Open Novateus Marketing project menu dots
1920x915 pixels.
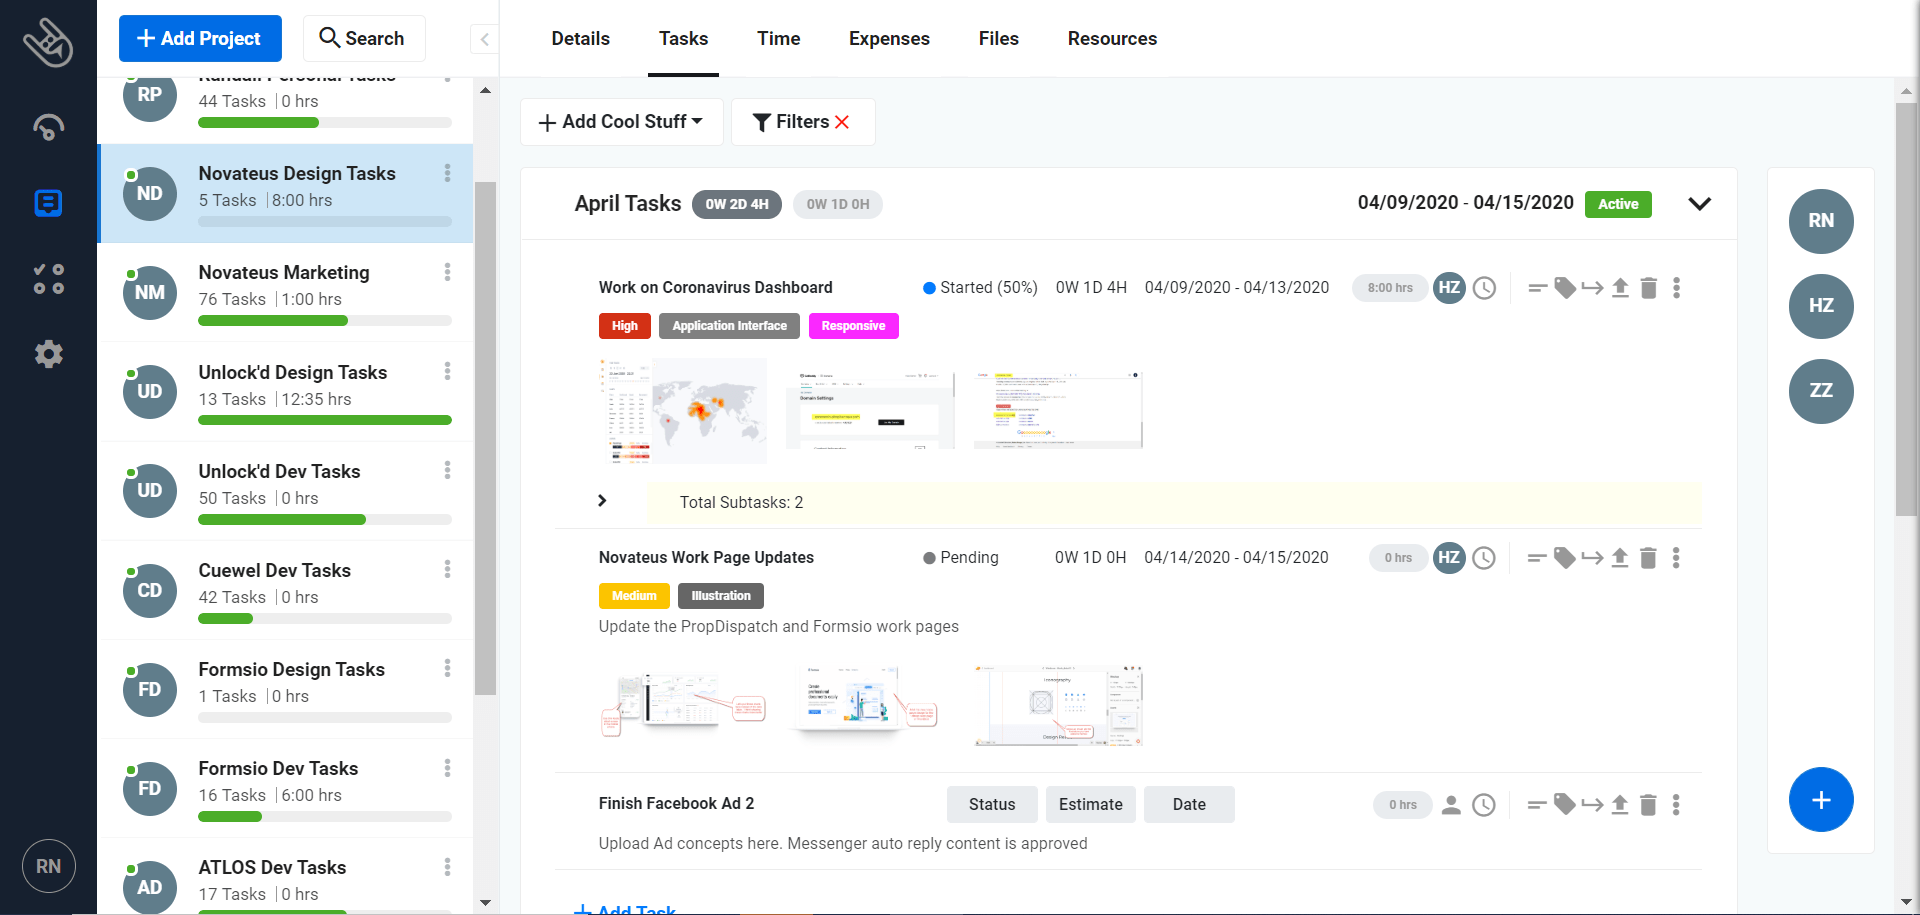447,272
